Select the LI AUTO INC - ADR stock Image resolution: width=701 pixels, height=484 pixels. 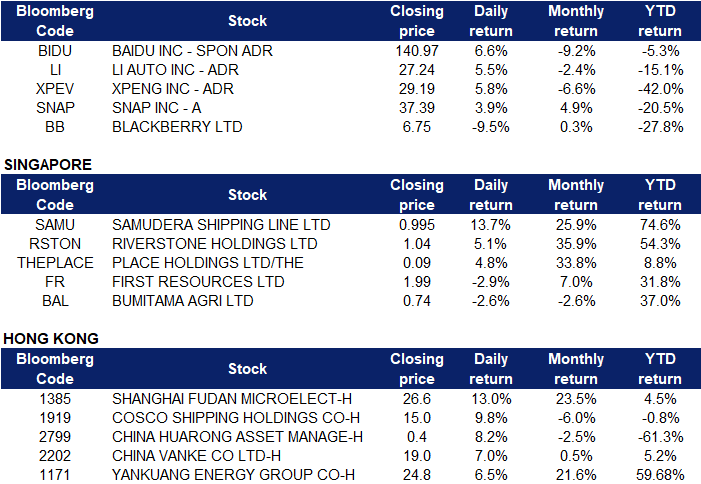coord(177,70)
